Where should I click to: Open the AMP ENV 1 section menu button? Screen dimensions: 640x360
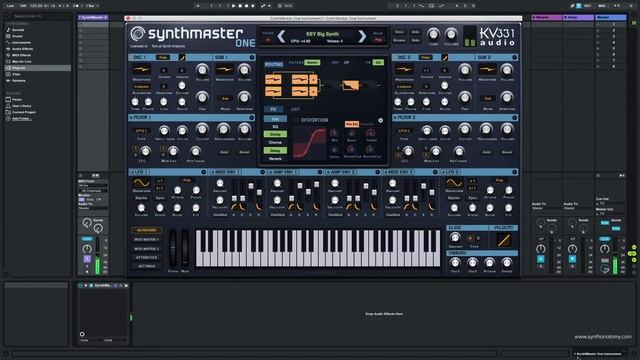[320, 172]
